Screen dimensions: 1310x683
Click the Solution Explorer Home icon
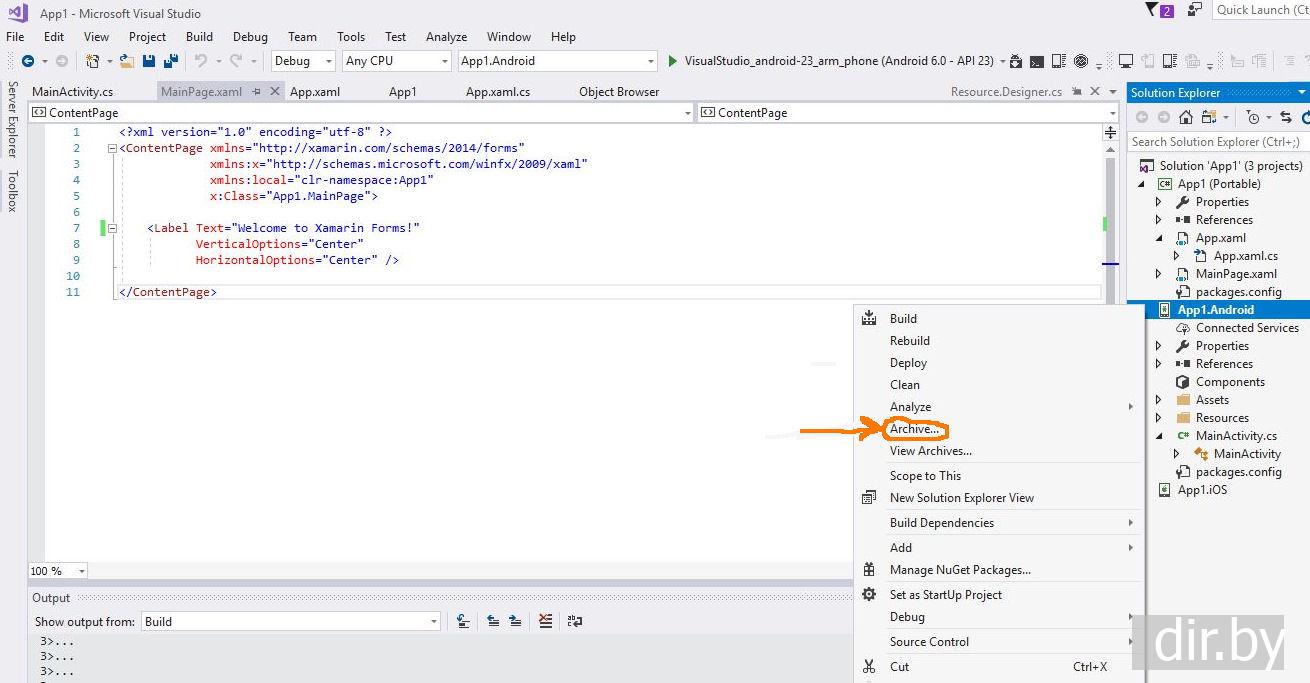(x=1185, y=117)
